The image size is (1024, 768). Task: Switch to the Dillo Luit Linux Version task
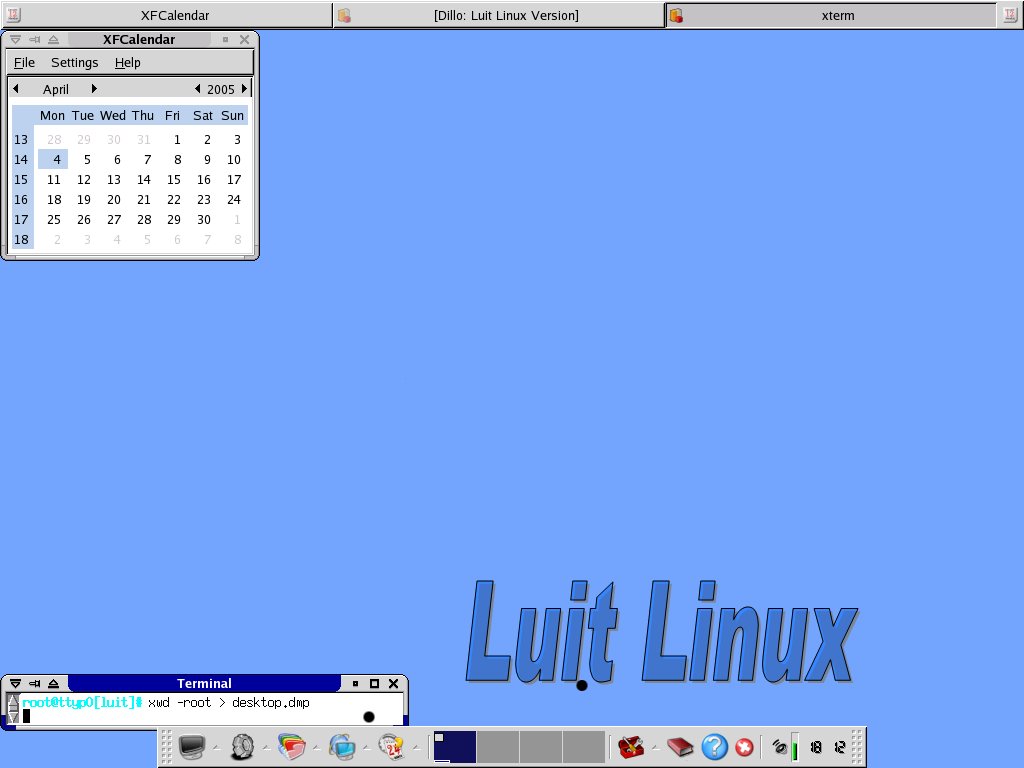click(499, 15)
